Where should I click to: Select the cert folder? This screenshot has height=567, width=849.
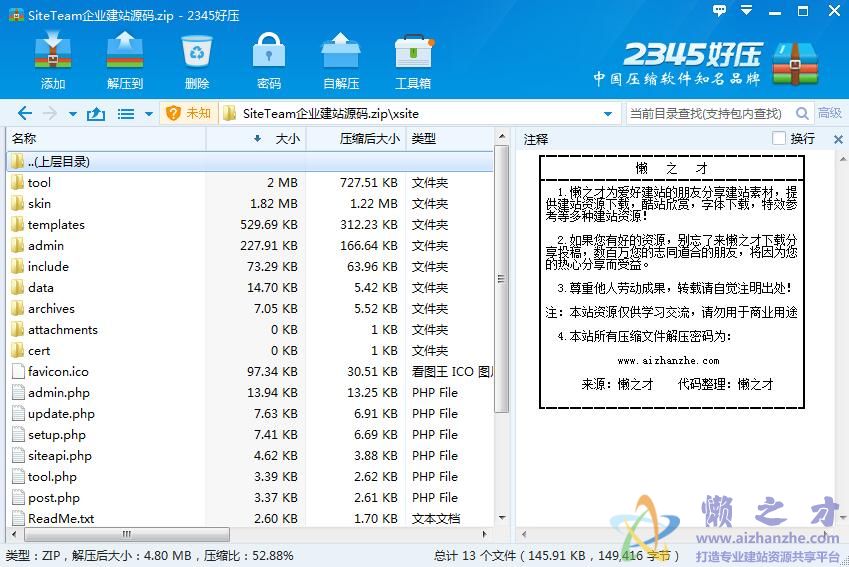pyautogui.click(x=250, y=351)
